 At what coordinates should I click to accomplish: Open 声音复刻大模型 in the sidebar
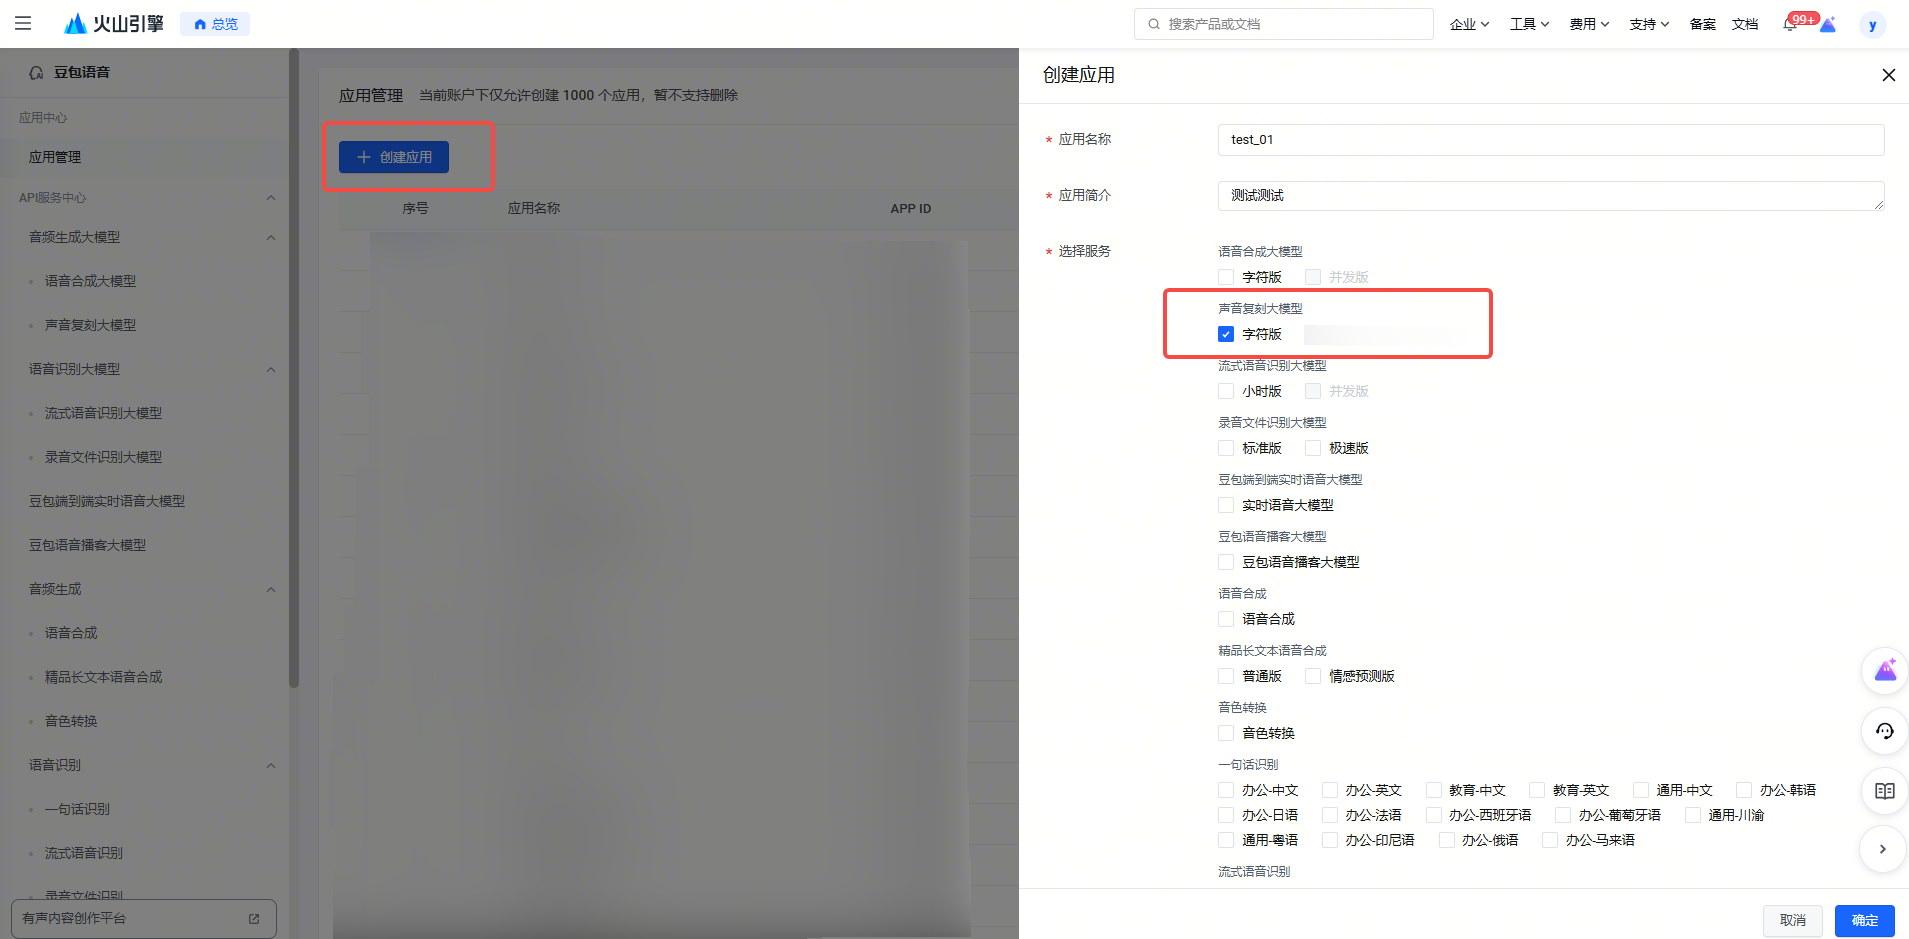tap(90, 325)
